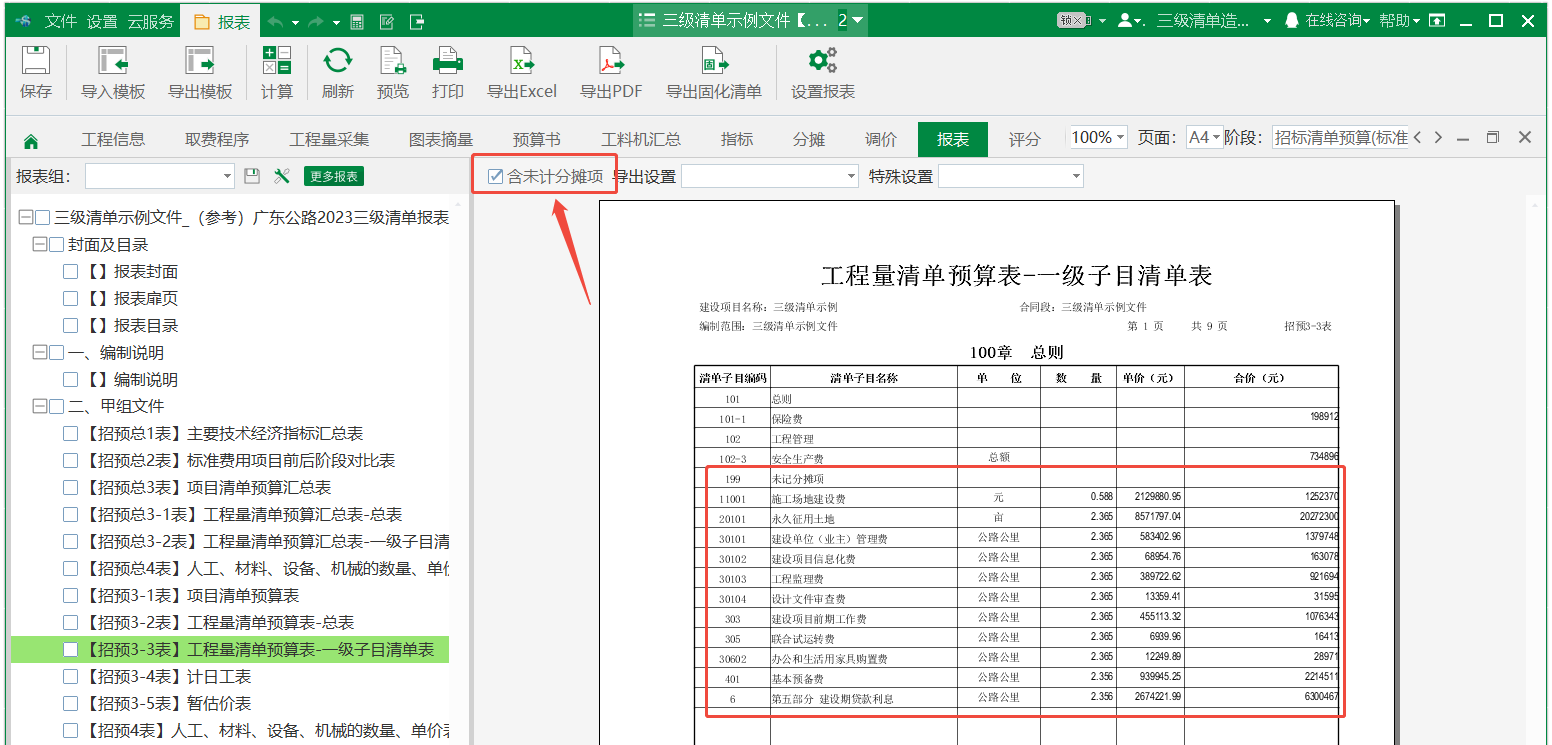This screenshot has height=745, width=1552.
Task: Click the 导出模板 export template icon
Action: pyautogui.click(x=200, y=61)
